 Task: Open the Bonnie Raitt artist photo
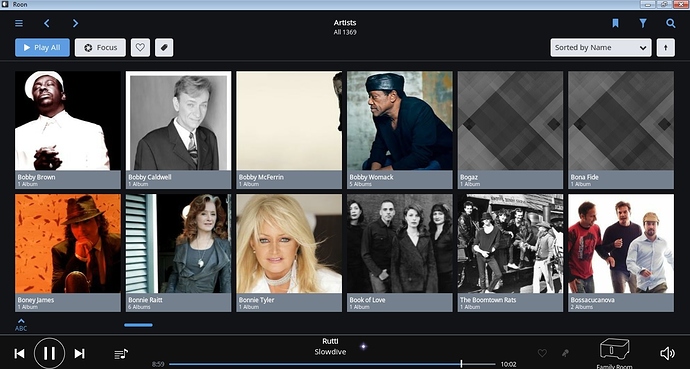click(178, 244)
